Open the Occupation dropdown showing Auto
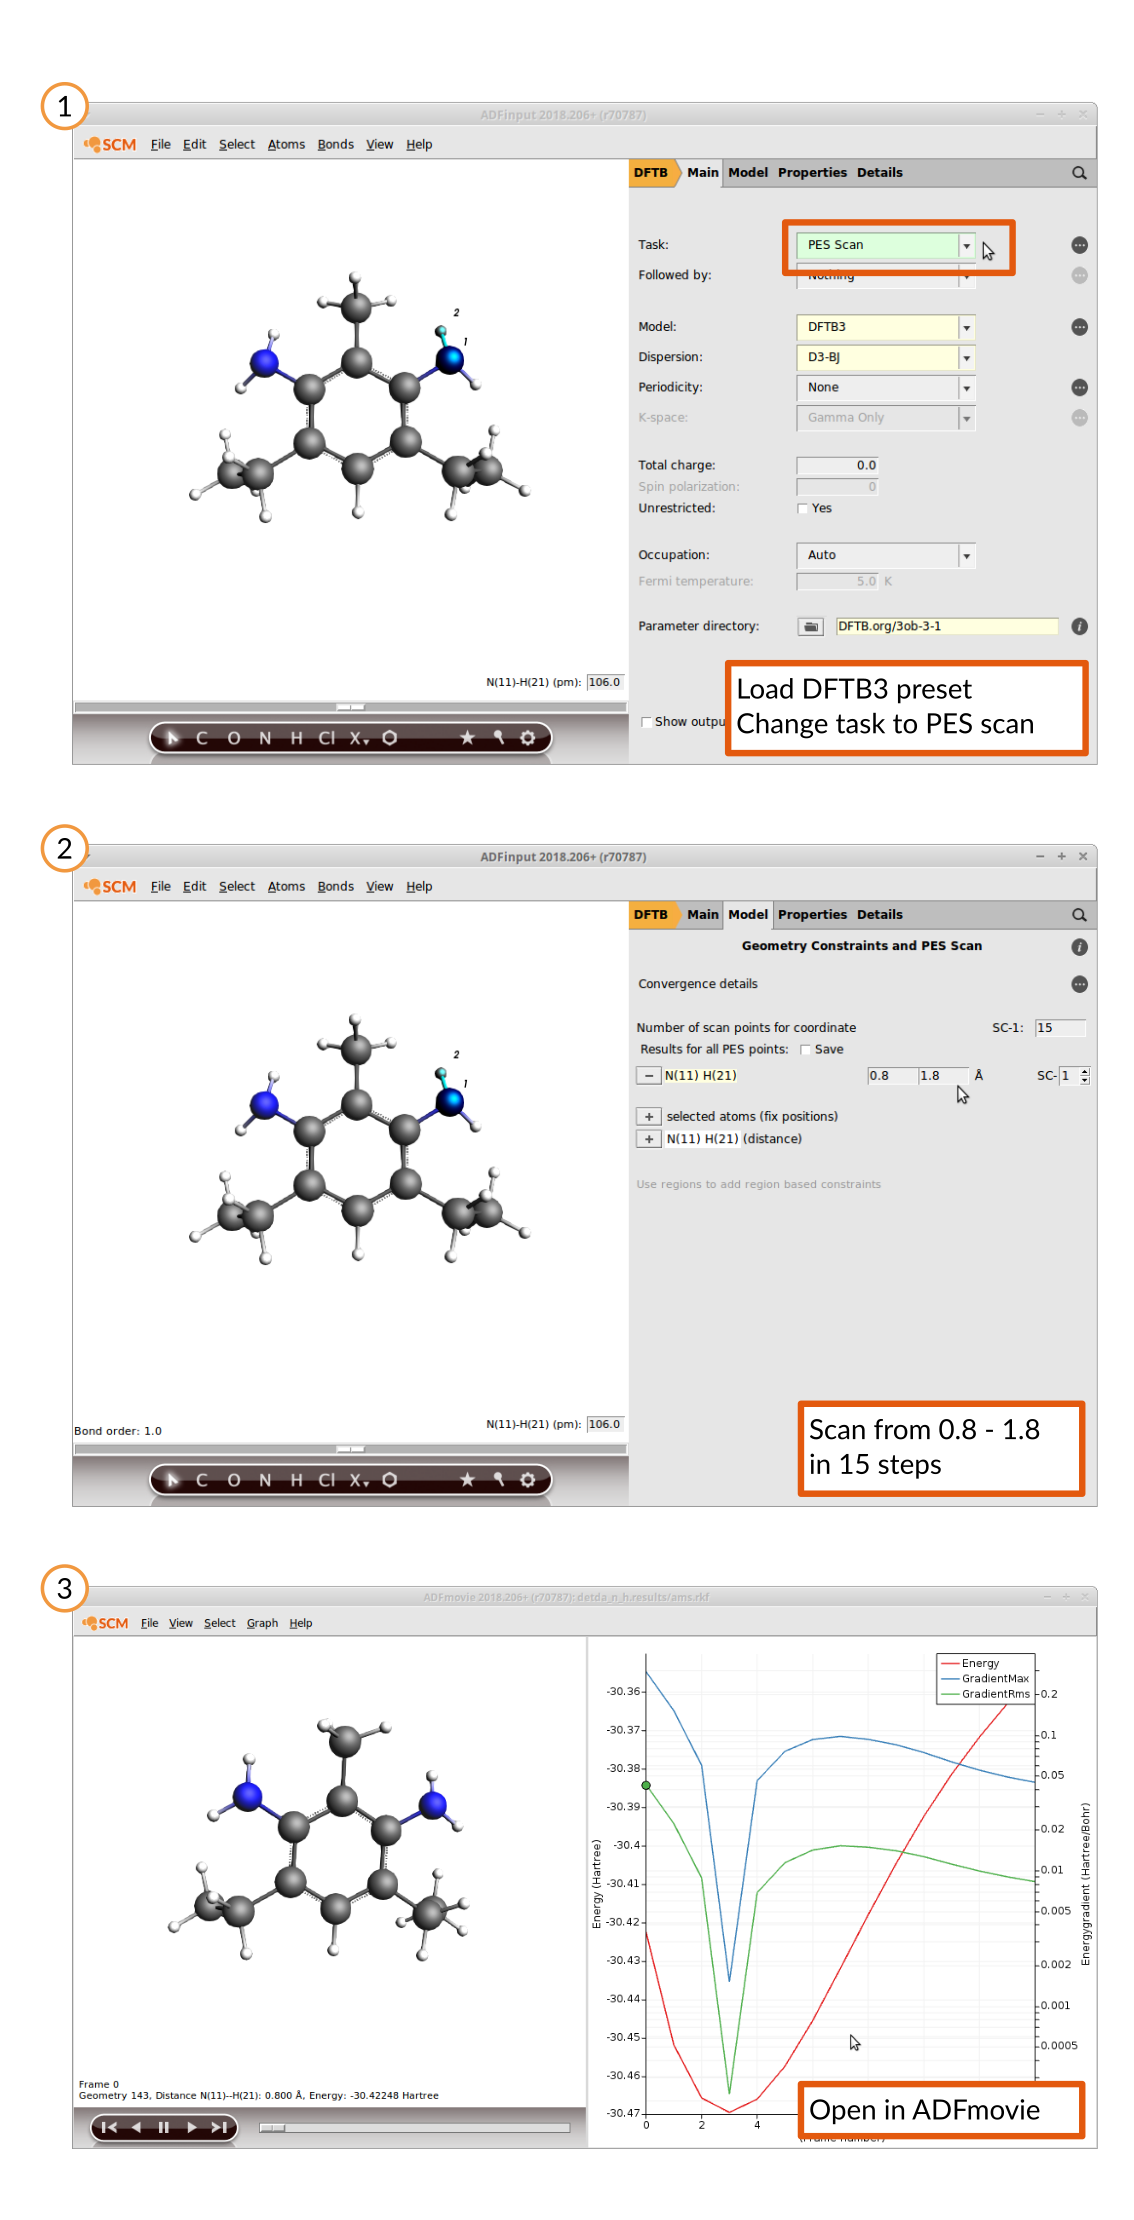Screen dimensions: 1134x2220 pyautogui.click(x=885, y=555)
